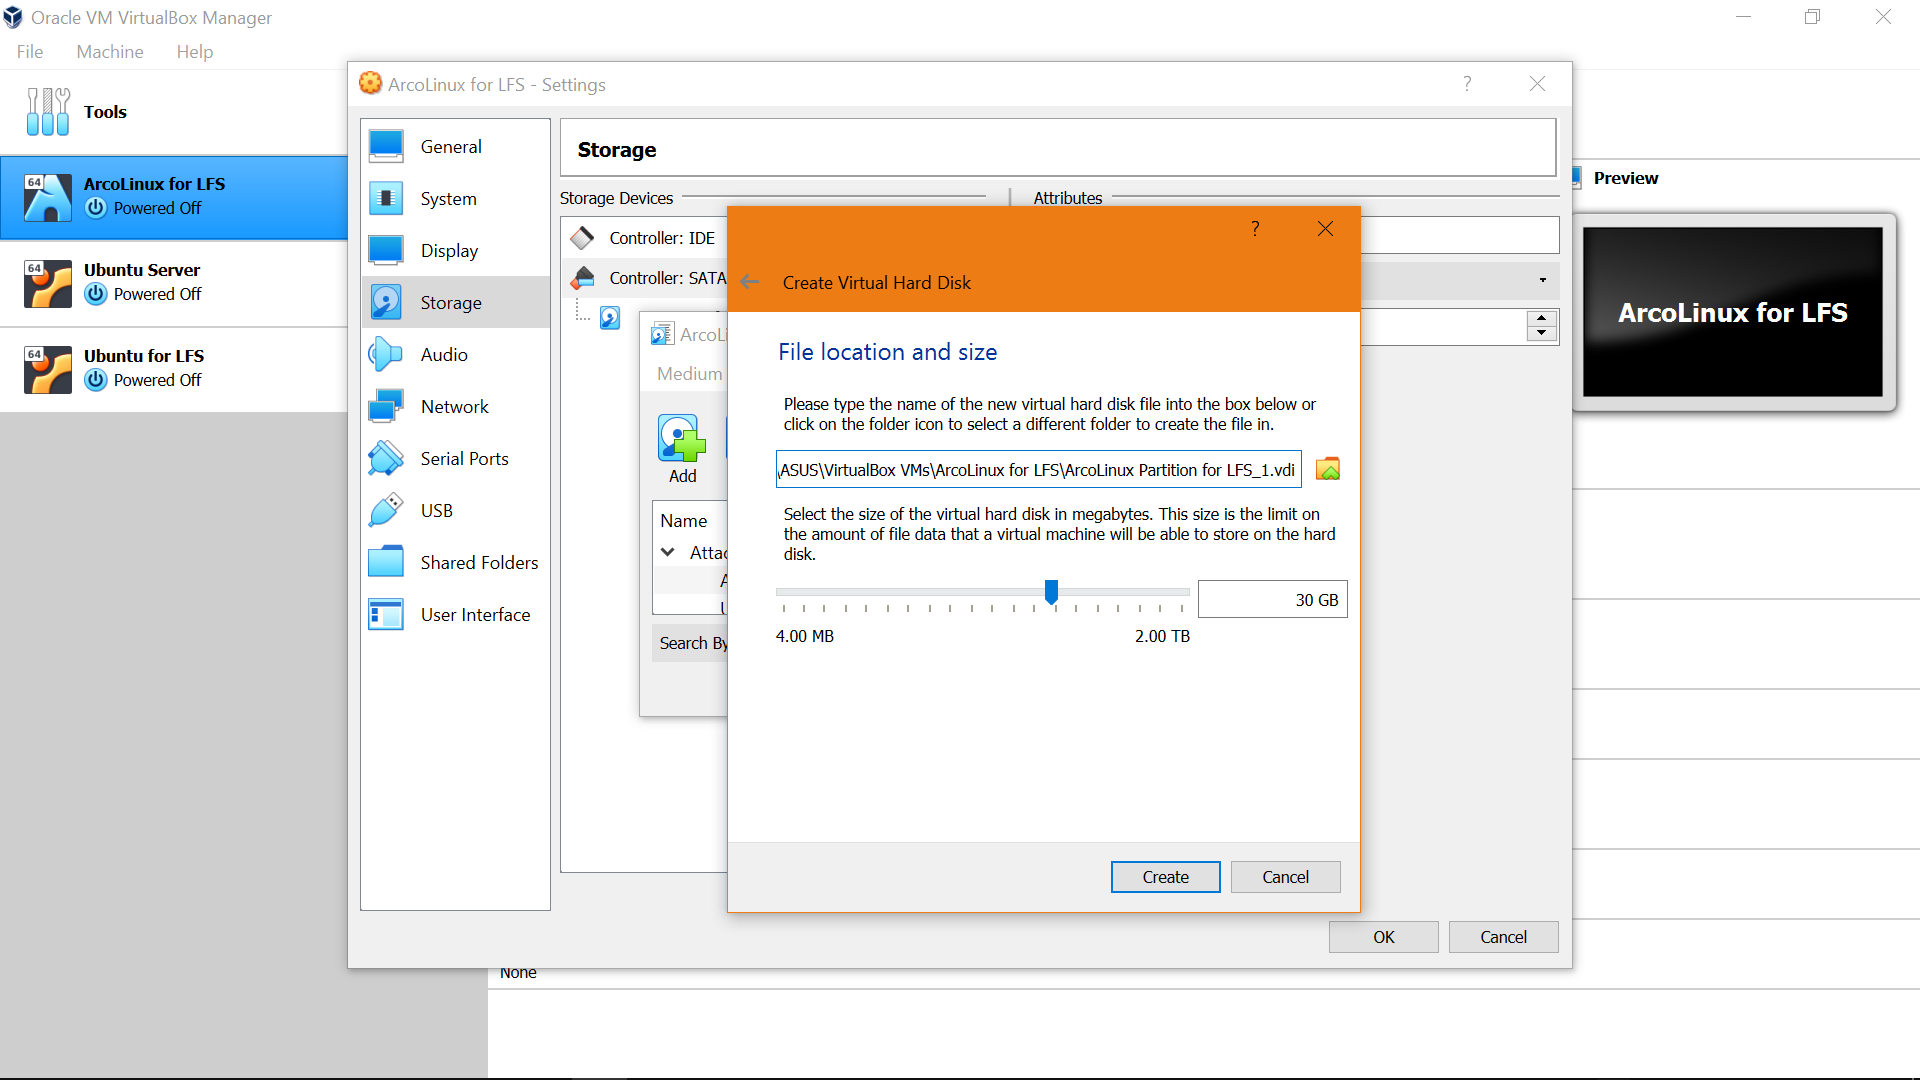
Task: Open the Help menu
Action: pyautogui.click(x=195, y=52)
